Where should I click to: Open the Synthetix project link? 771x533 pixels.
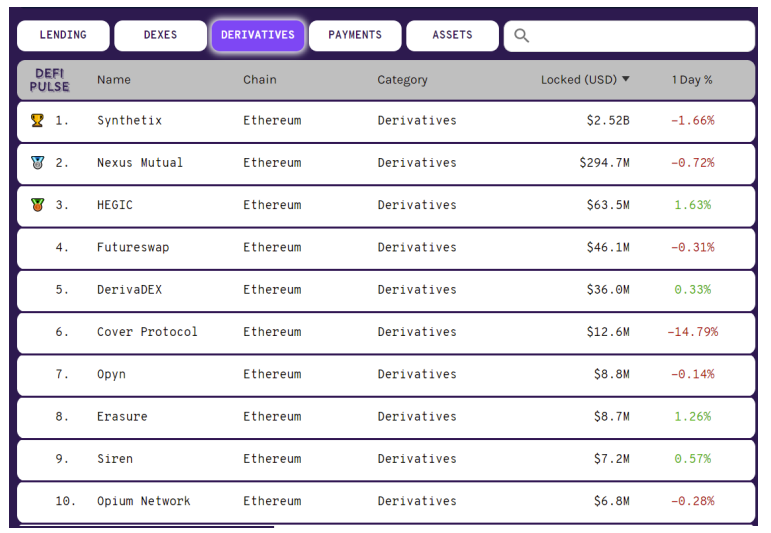(x=129, y=120)
